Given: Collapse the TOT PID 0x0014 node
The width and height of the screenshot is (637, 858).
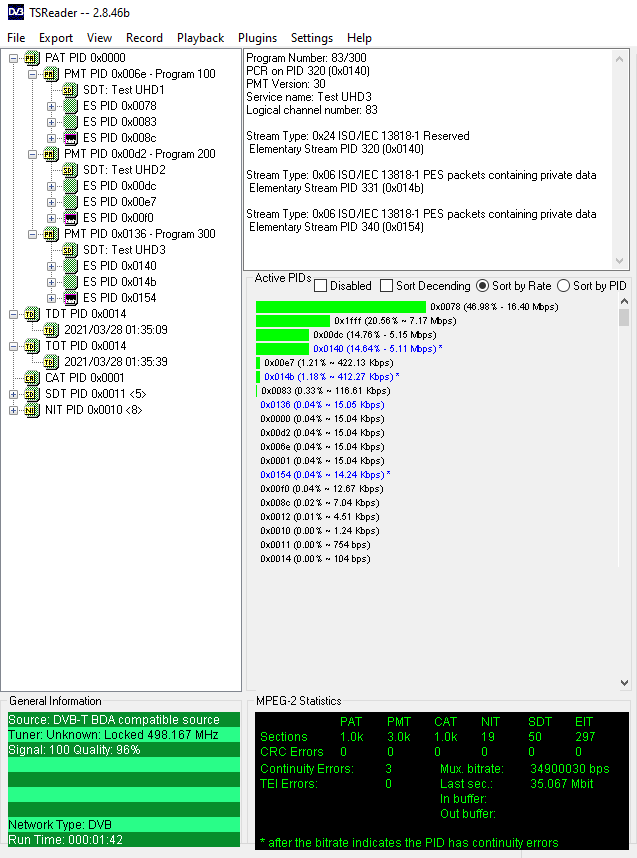Looking at the screenshot, I should [14, 346].
